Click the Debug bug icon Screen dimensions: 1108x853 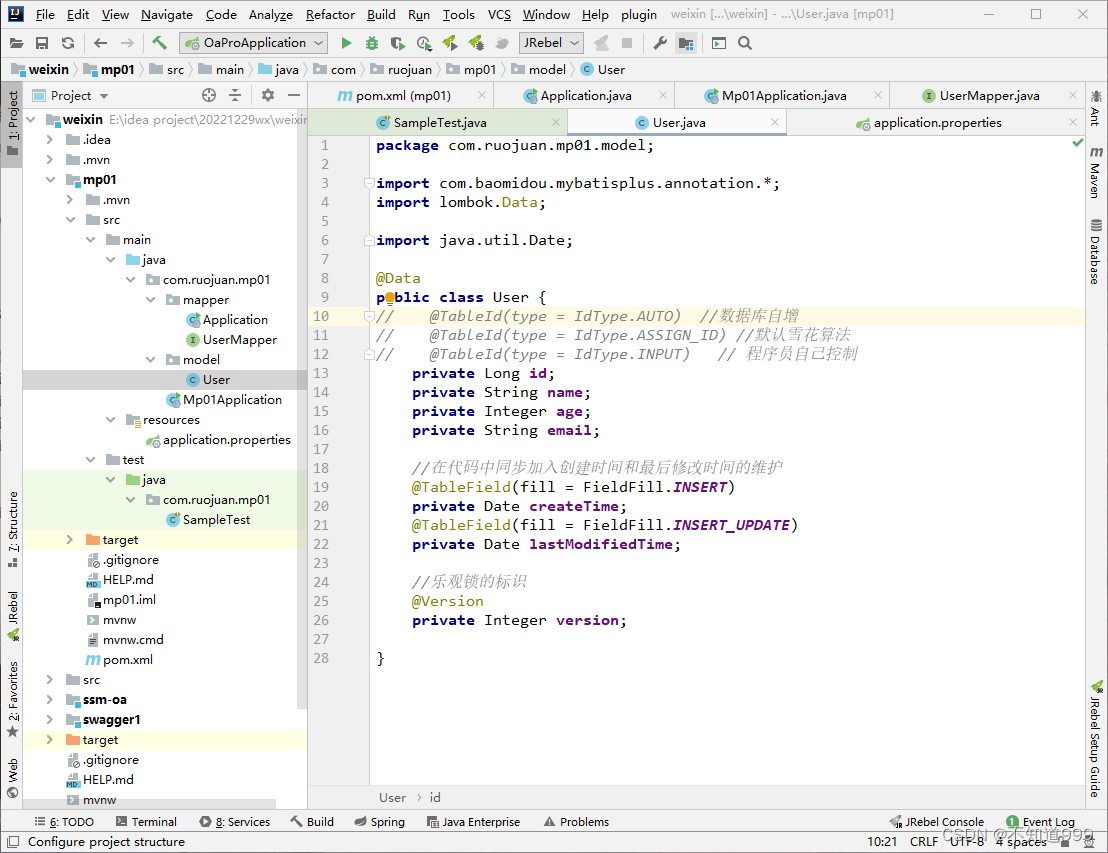click(x=372, y=43)
